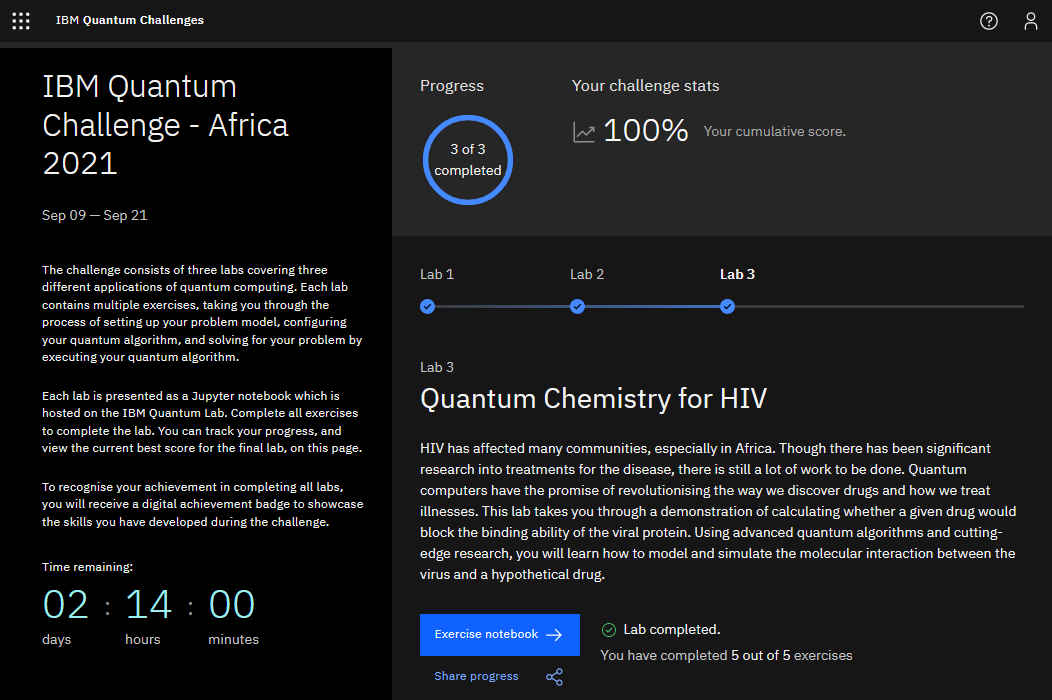Click the Progress heading

452,86
